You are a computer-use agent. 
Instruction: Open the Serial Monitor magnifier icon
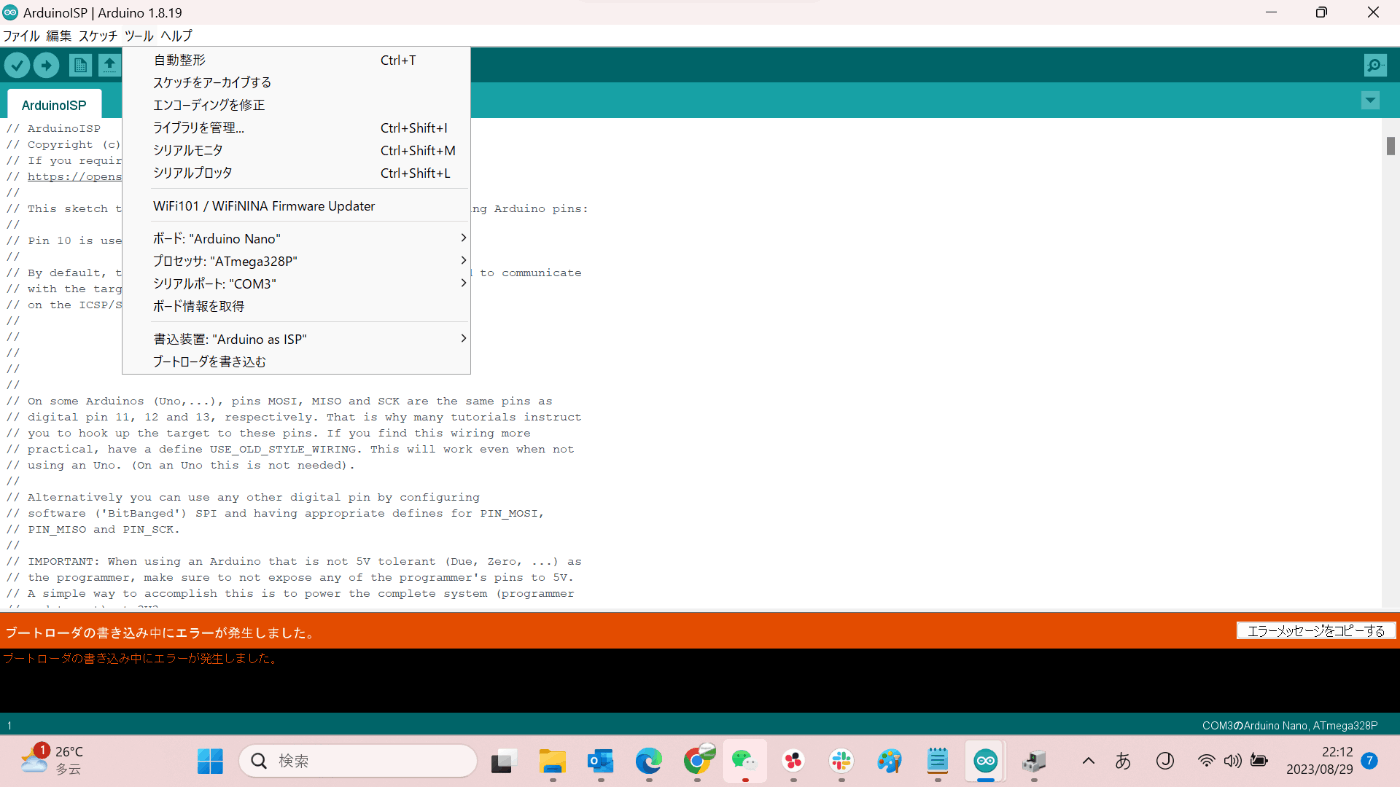pos(1375,65)
